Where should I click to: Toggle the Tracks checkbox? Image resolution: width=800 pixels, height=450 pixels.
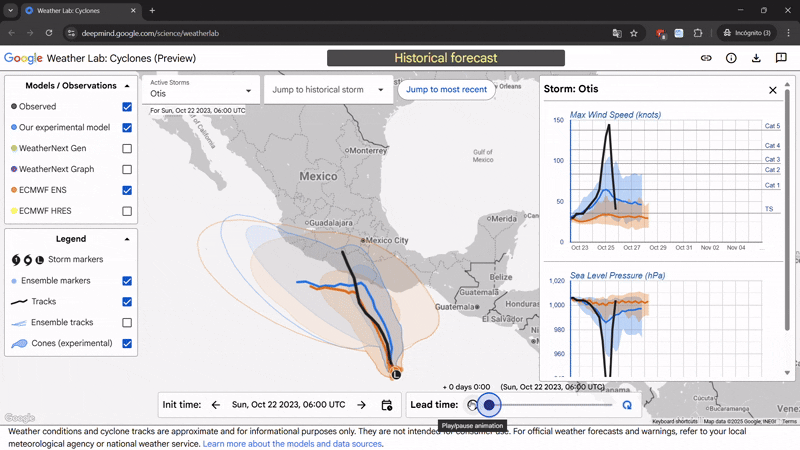tap(127, 302)
